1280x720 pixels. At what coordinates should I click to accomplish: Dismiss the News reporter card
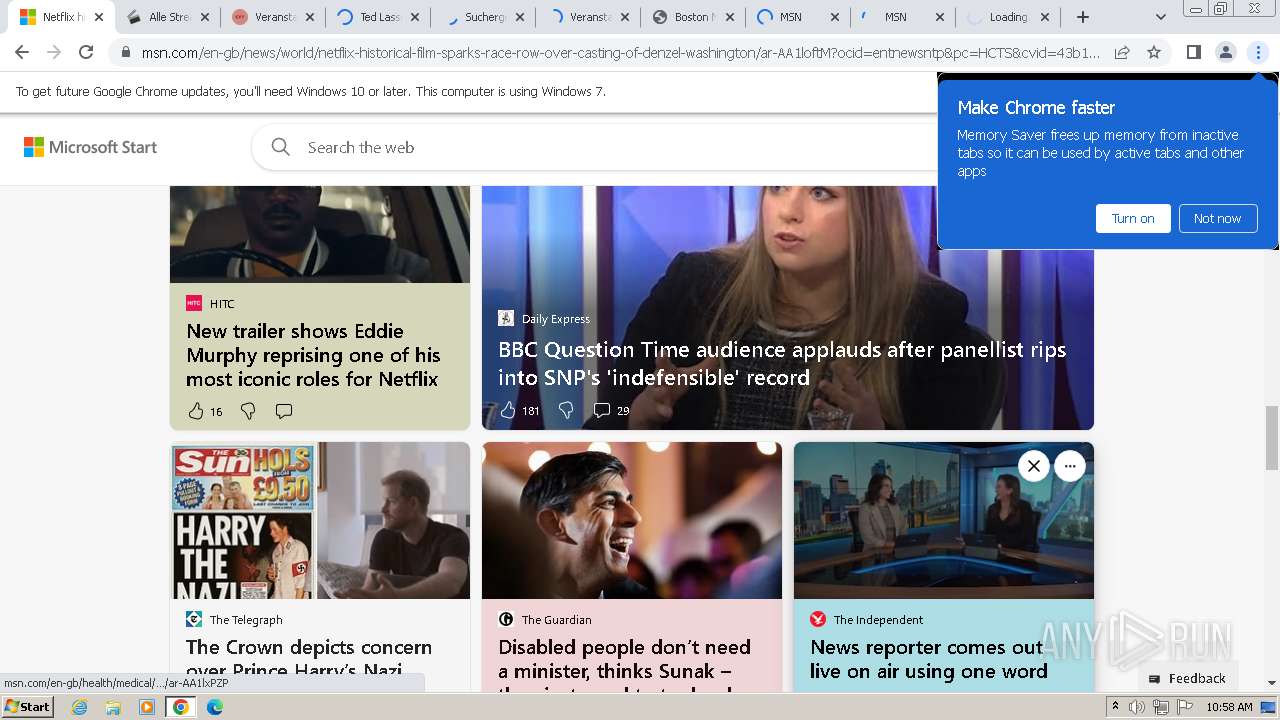coord(1034,466)
